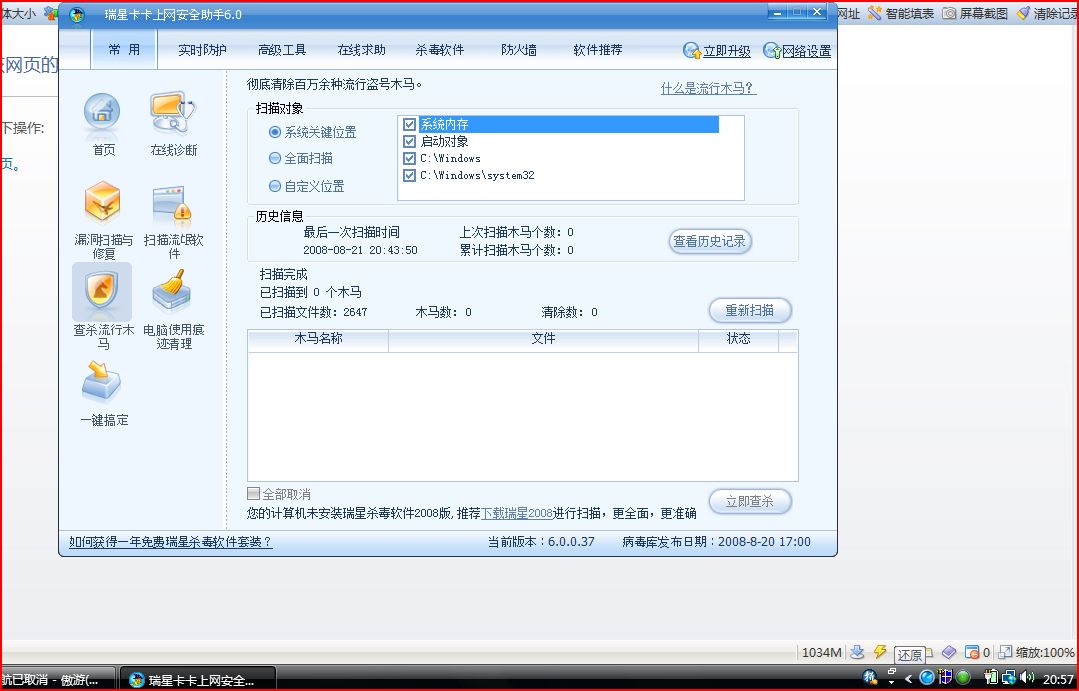The width and height of the screenshot is (1079, 691).
Task: Click the 傲游 browser taskbar button
Action: click(x=57, y=679)
